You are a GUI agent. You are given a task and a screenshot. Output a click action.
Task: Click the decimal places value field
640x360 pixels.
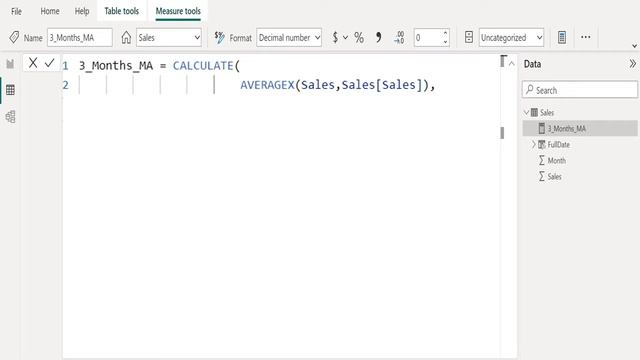point(428,38)
